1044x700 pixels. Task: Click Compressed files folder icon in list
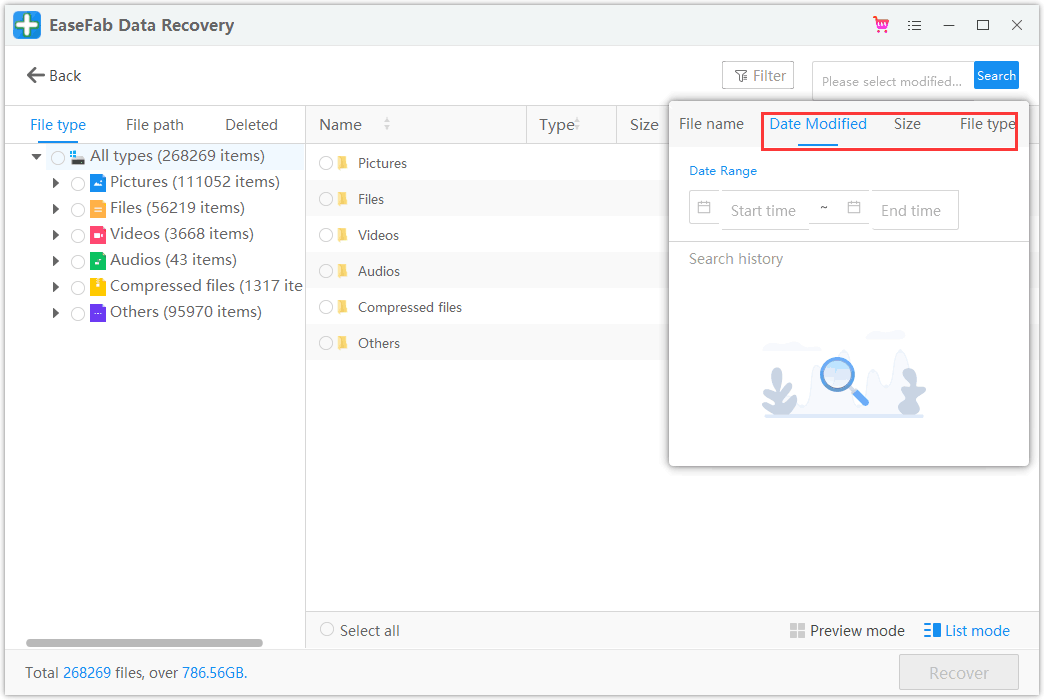point(343,306)
